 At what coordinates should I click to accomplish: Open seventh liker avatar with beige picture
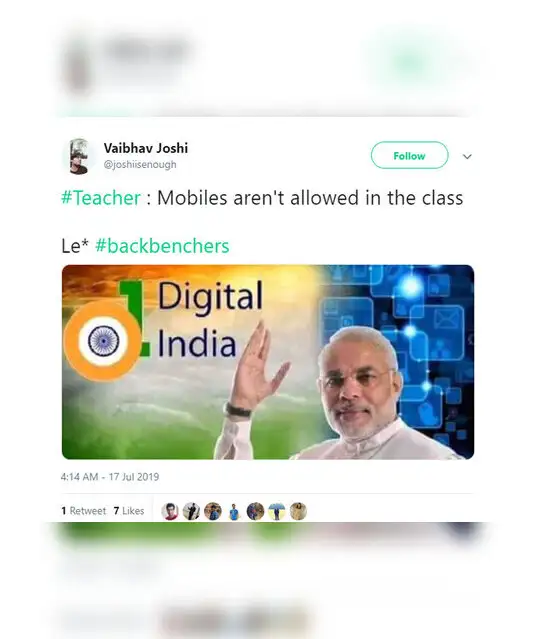click(298, 511)
